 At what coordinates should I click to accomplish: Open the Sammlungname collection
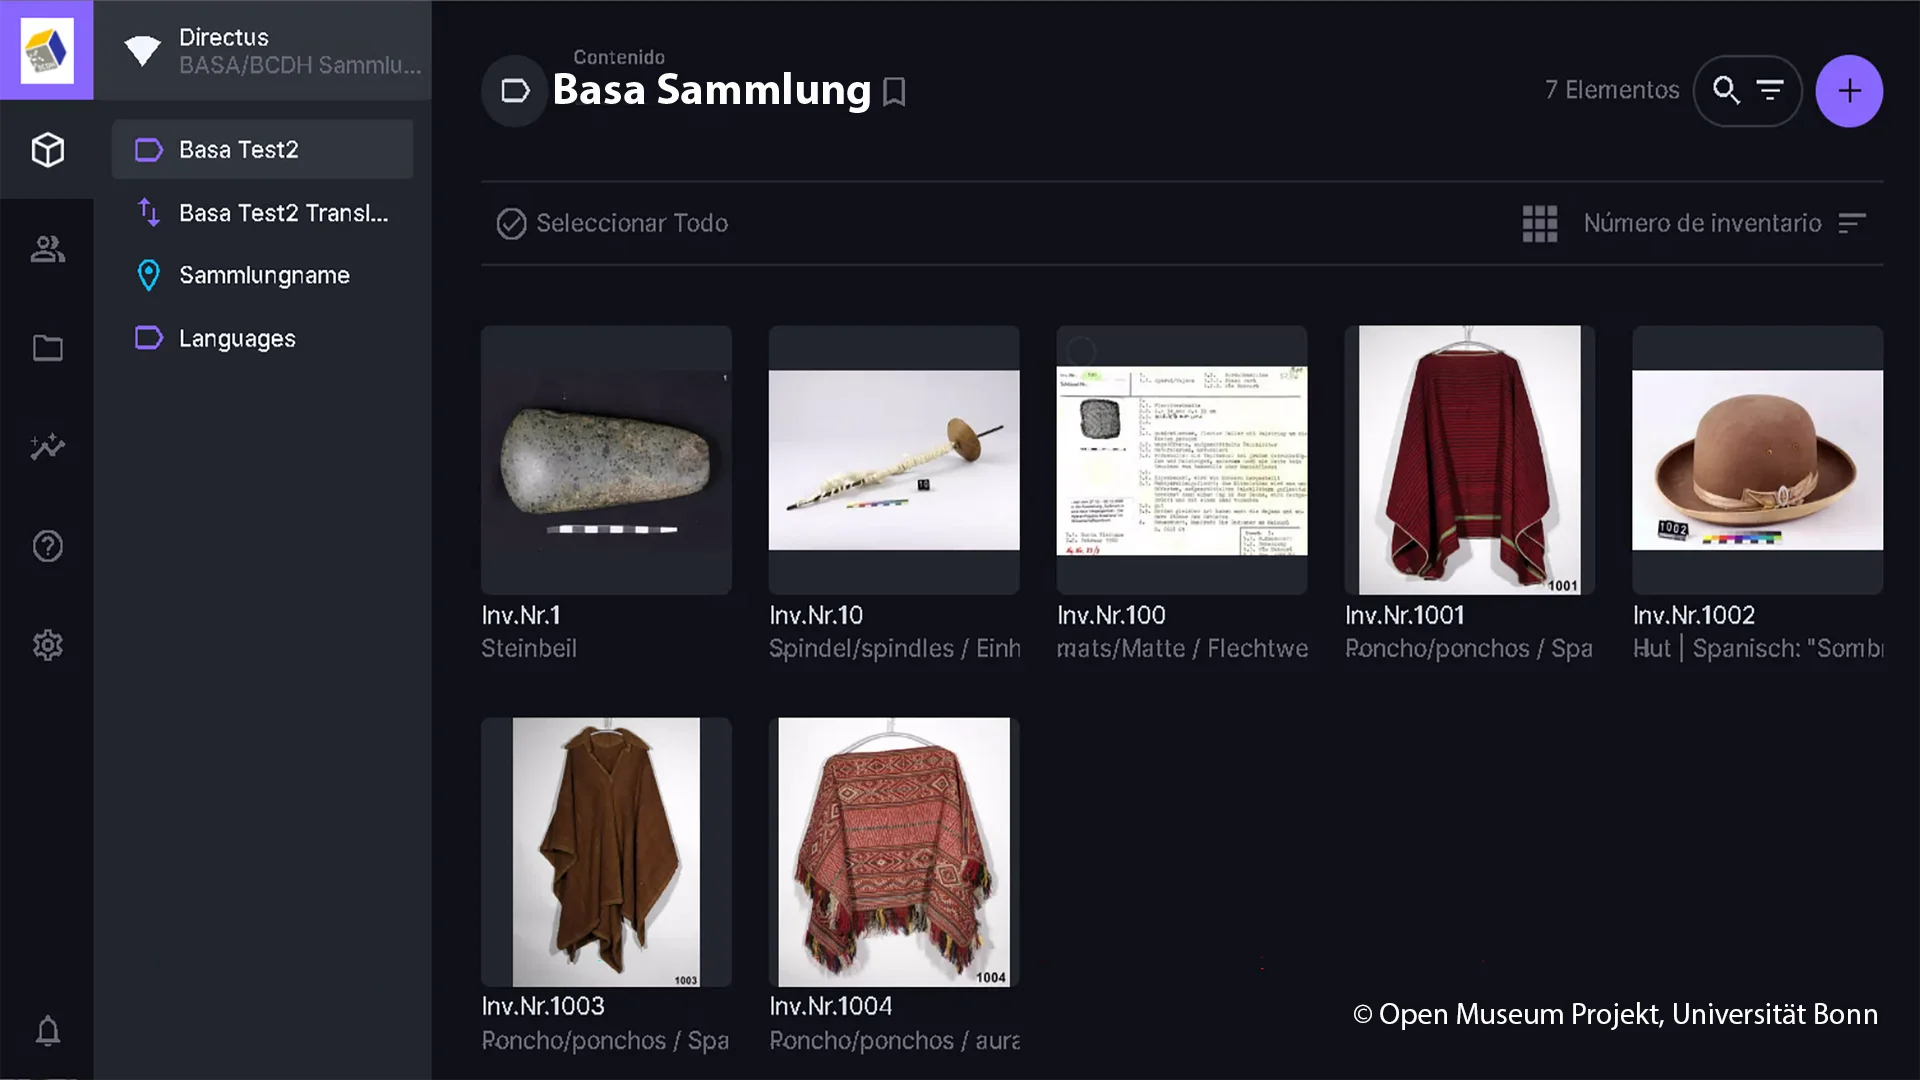click(262, 275)
